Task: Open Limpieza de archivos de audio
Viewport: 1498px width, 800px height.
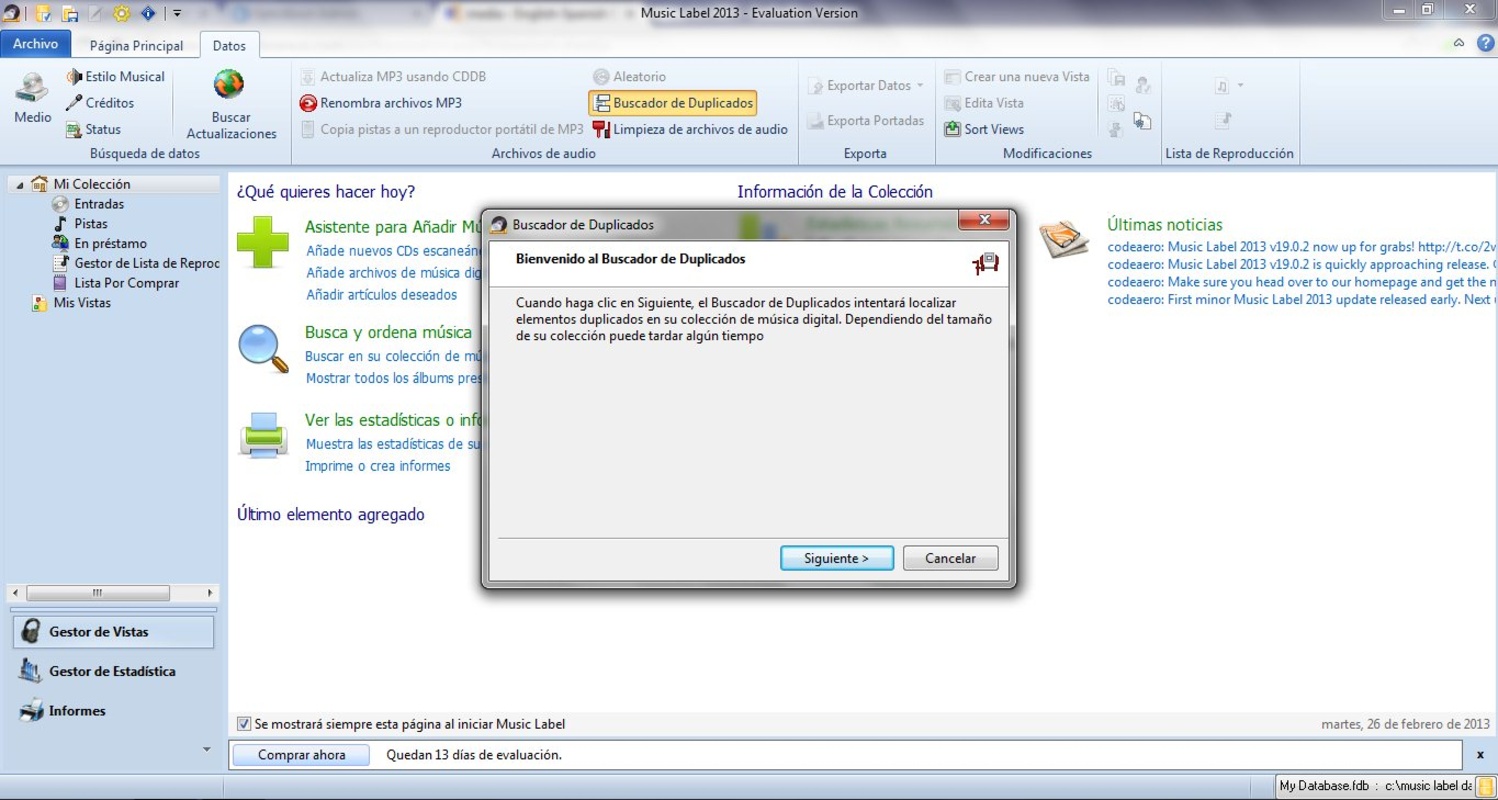Action: (x=690, y=129)
